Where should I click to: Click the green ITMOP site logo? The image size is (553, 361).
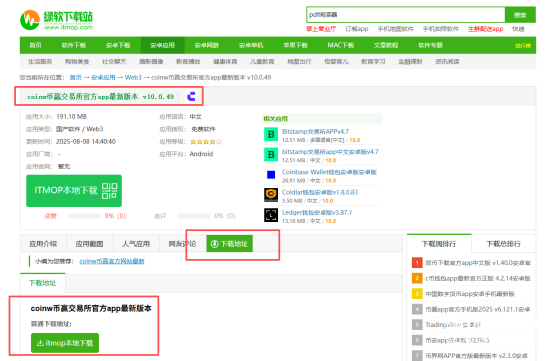click(56, 20)
